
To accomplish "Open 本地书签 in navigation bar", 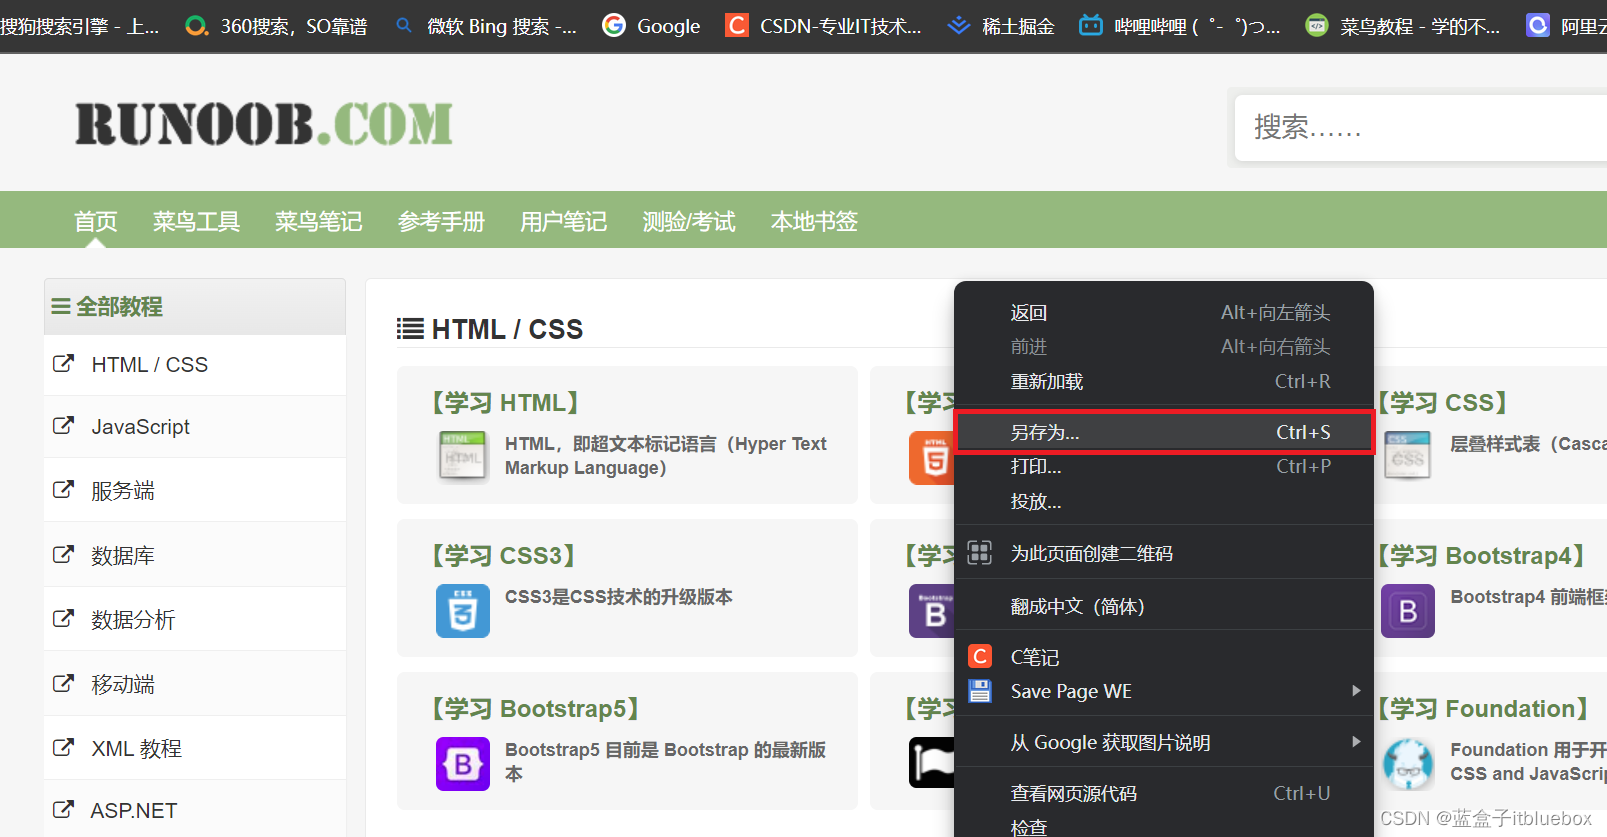I will pyautogui.click(x=814, y=221).
